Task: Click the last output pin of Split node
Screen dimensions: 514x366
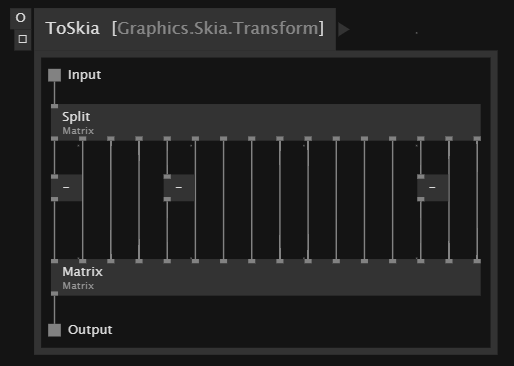Action: coord(477,138)
